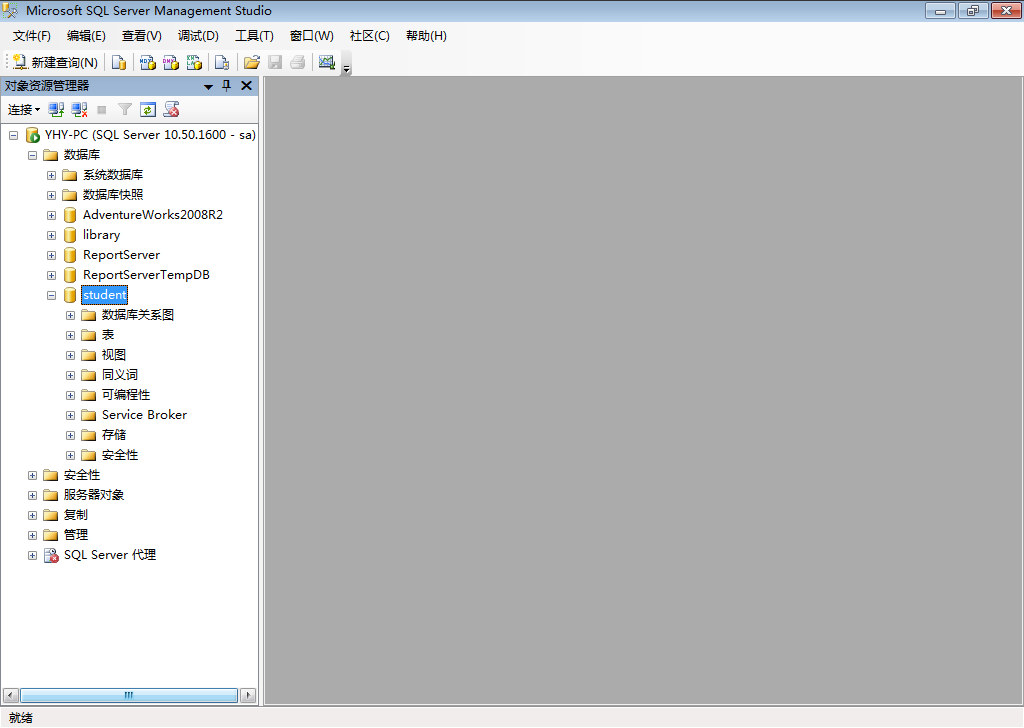
Task: Open the 社区(C) menu
Action: point(370,36)
